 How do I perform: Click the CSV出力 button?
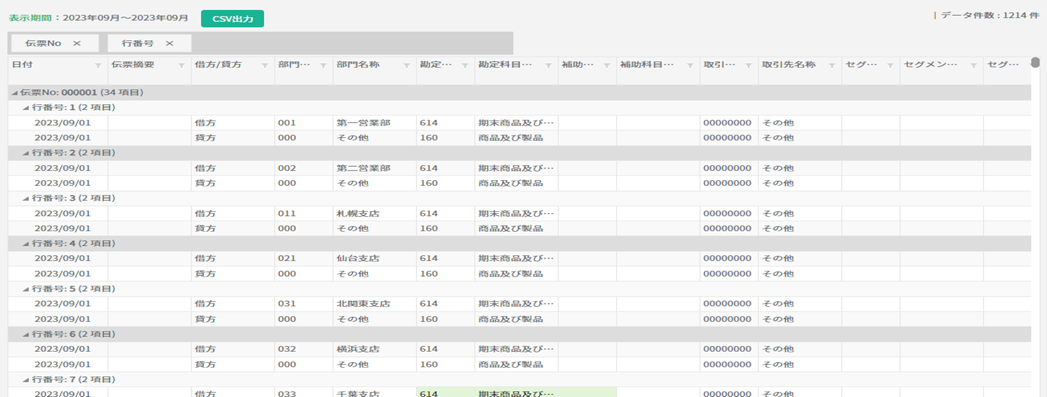click(x=232, y=19)
